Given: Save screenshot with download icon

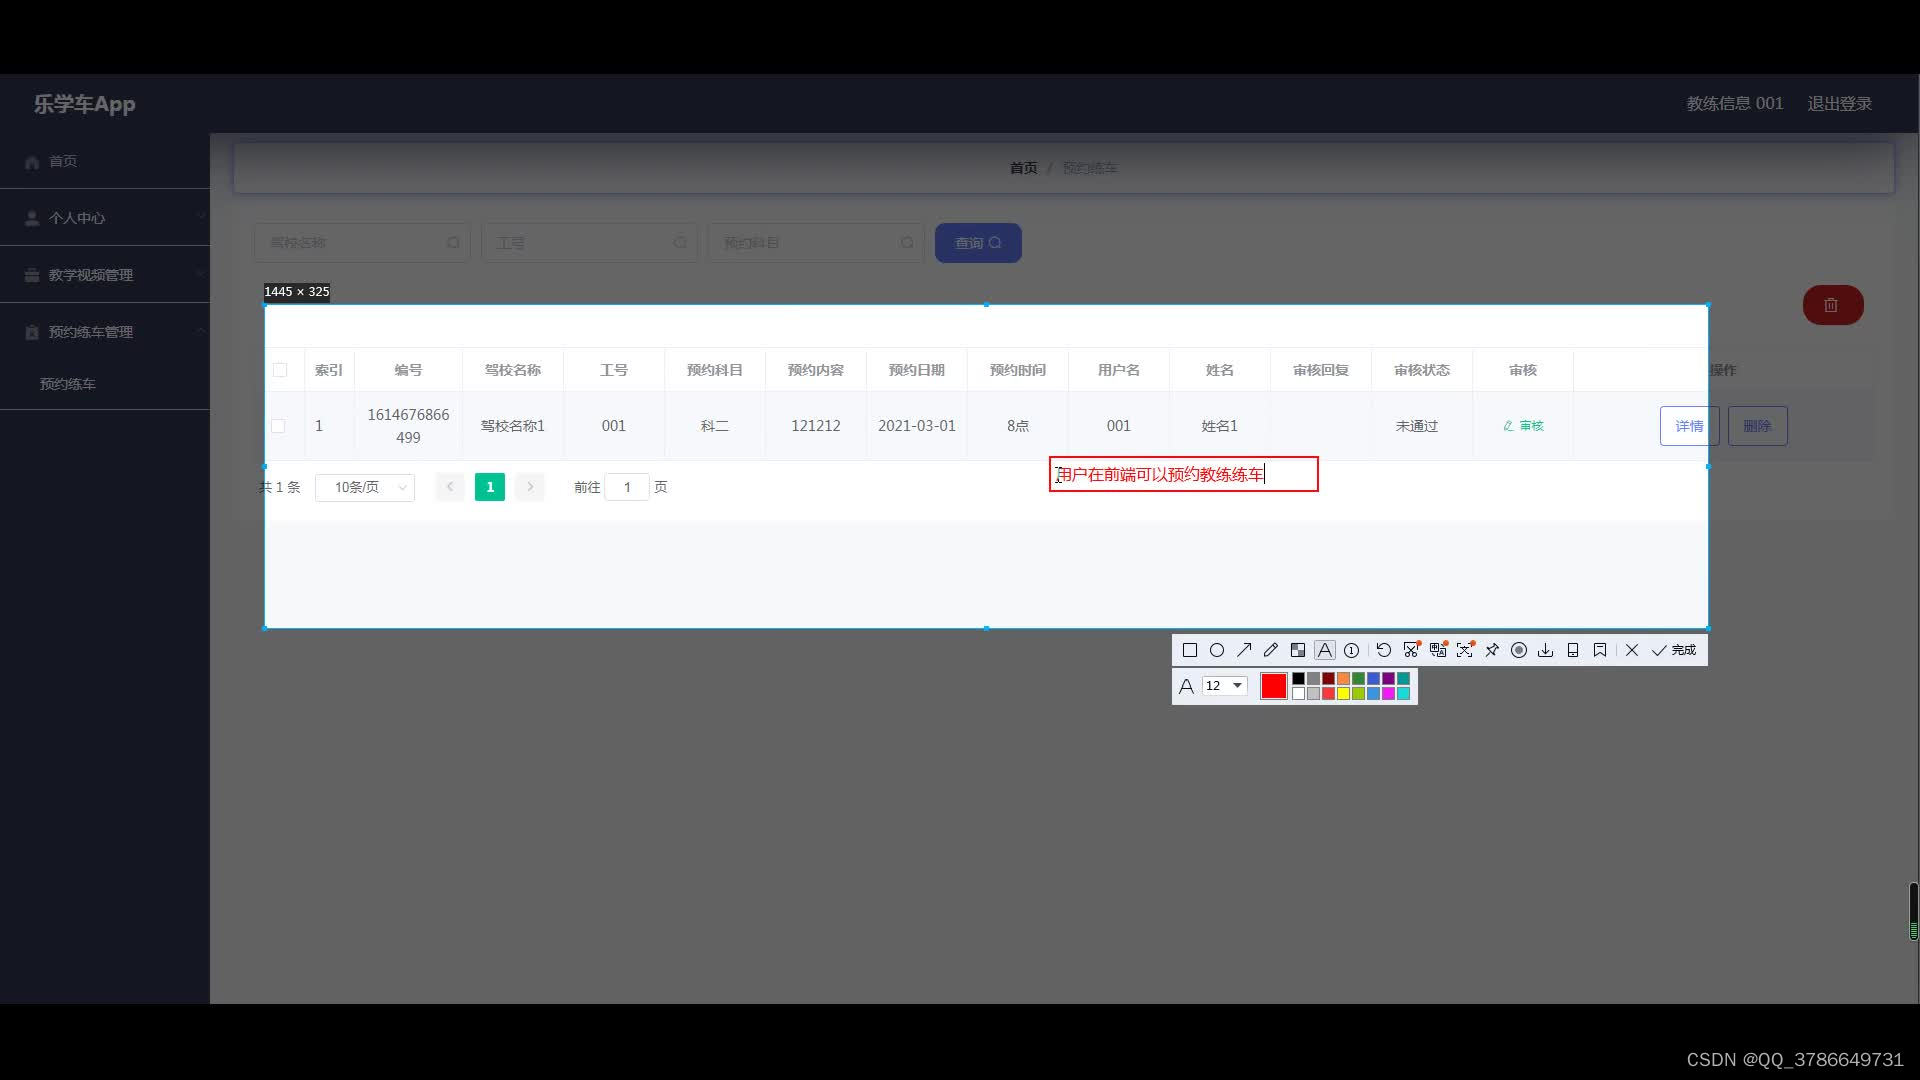Looking at the screenshot, I should click(x=1546, y=650).
